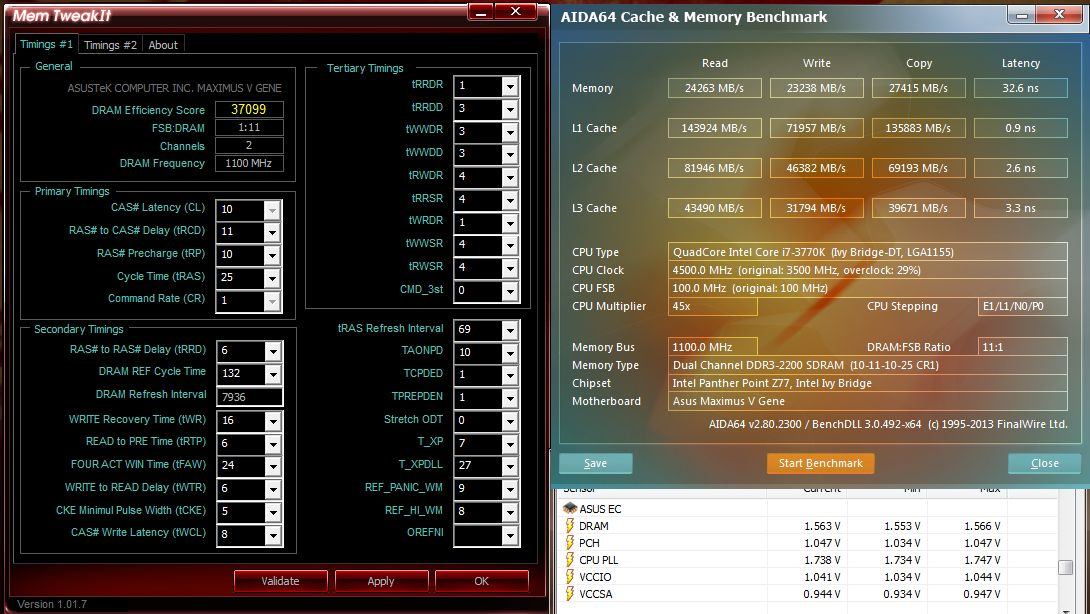The width and height of the screenshot is (1090, 614).
Task: Expand the DRAM REF Cycle Time dropdown
Action: point(273,373)
